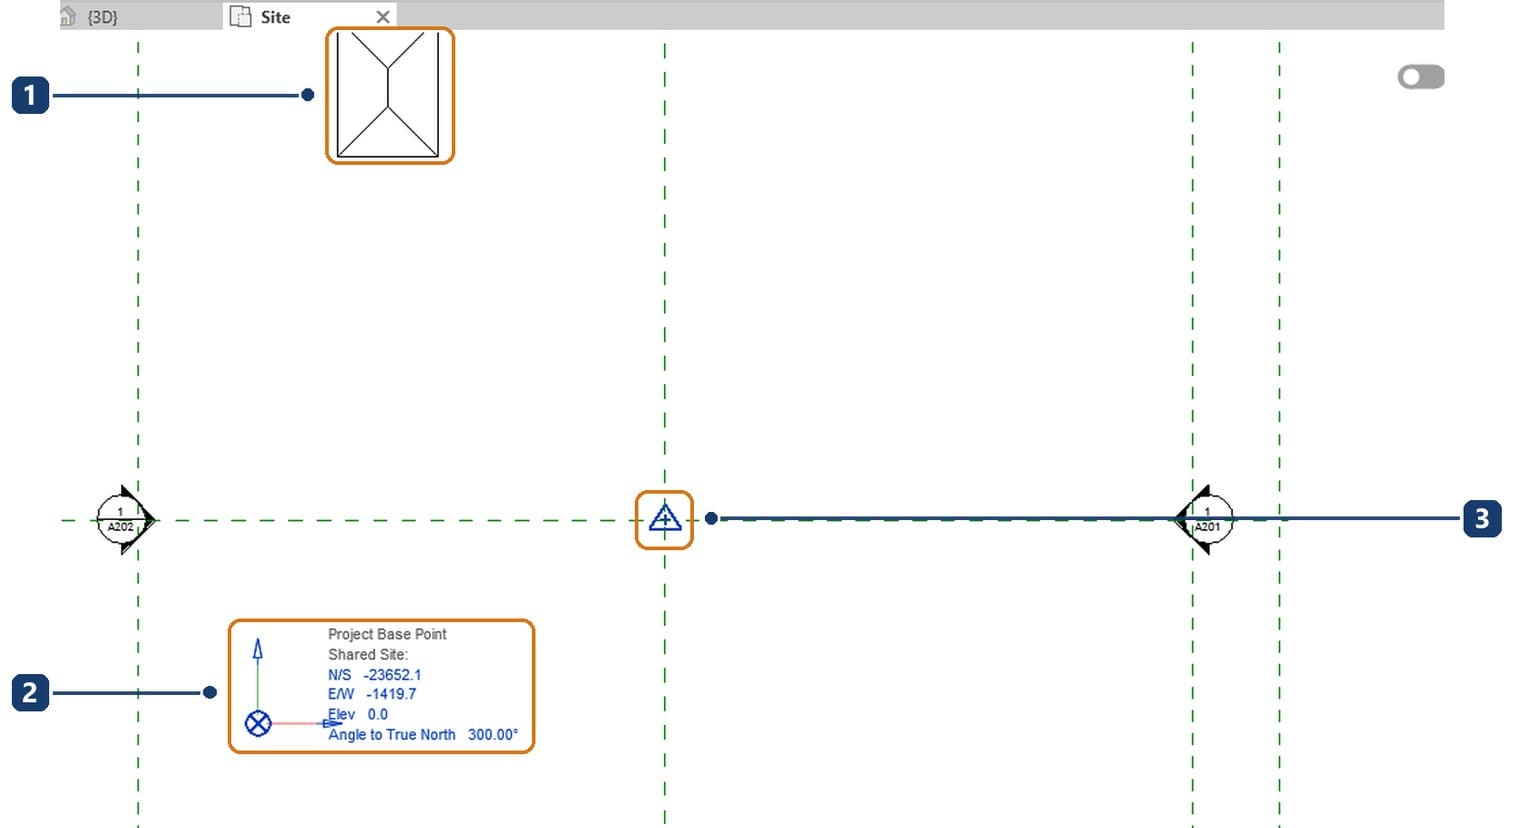Click the Elev value 0.0
The width and height of the screenshot is (1520, 828).
pos(378,714)
